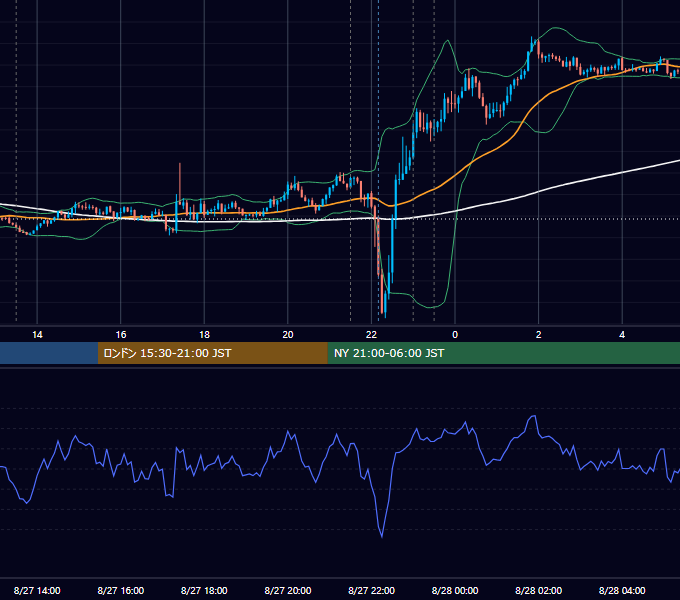Click the 16 hour label on axis
The width and height of the screenshot is (680, 600).
[121, 335]
